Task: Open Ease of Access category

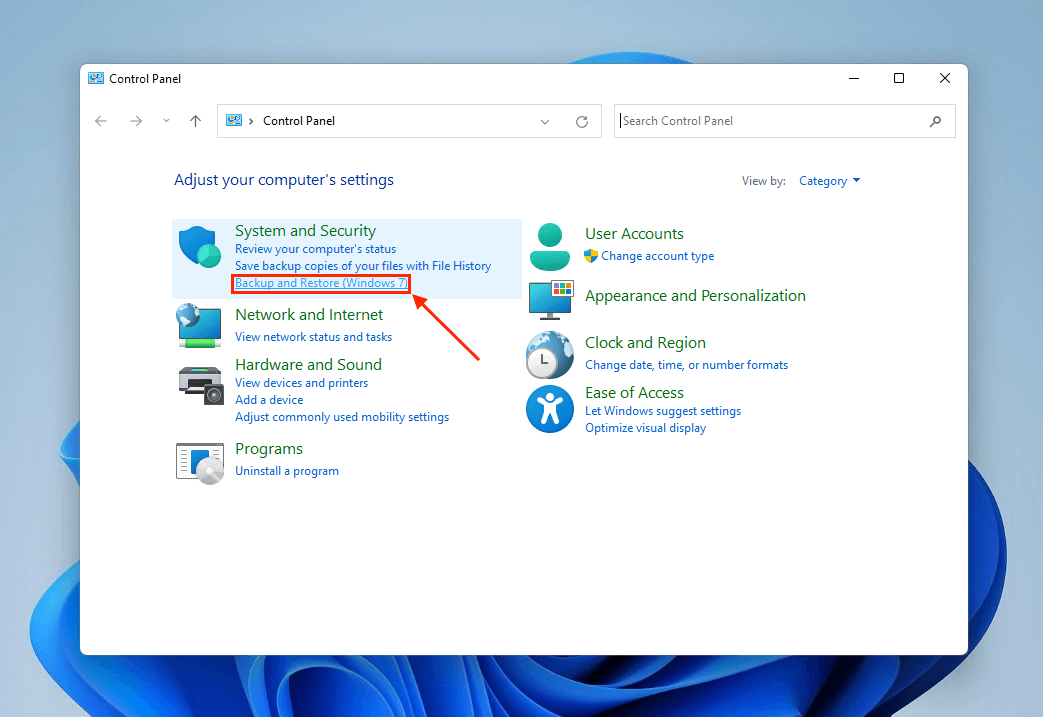Action: coord(635,392)
